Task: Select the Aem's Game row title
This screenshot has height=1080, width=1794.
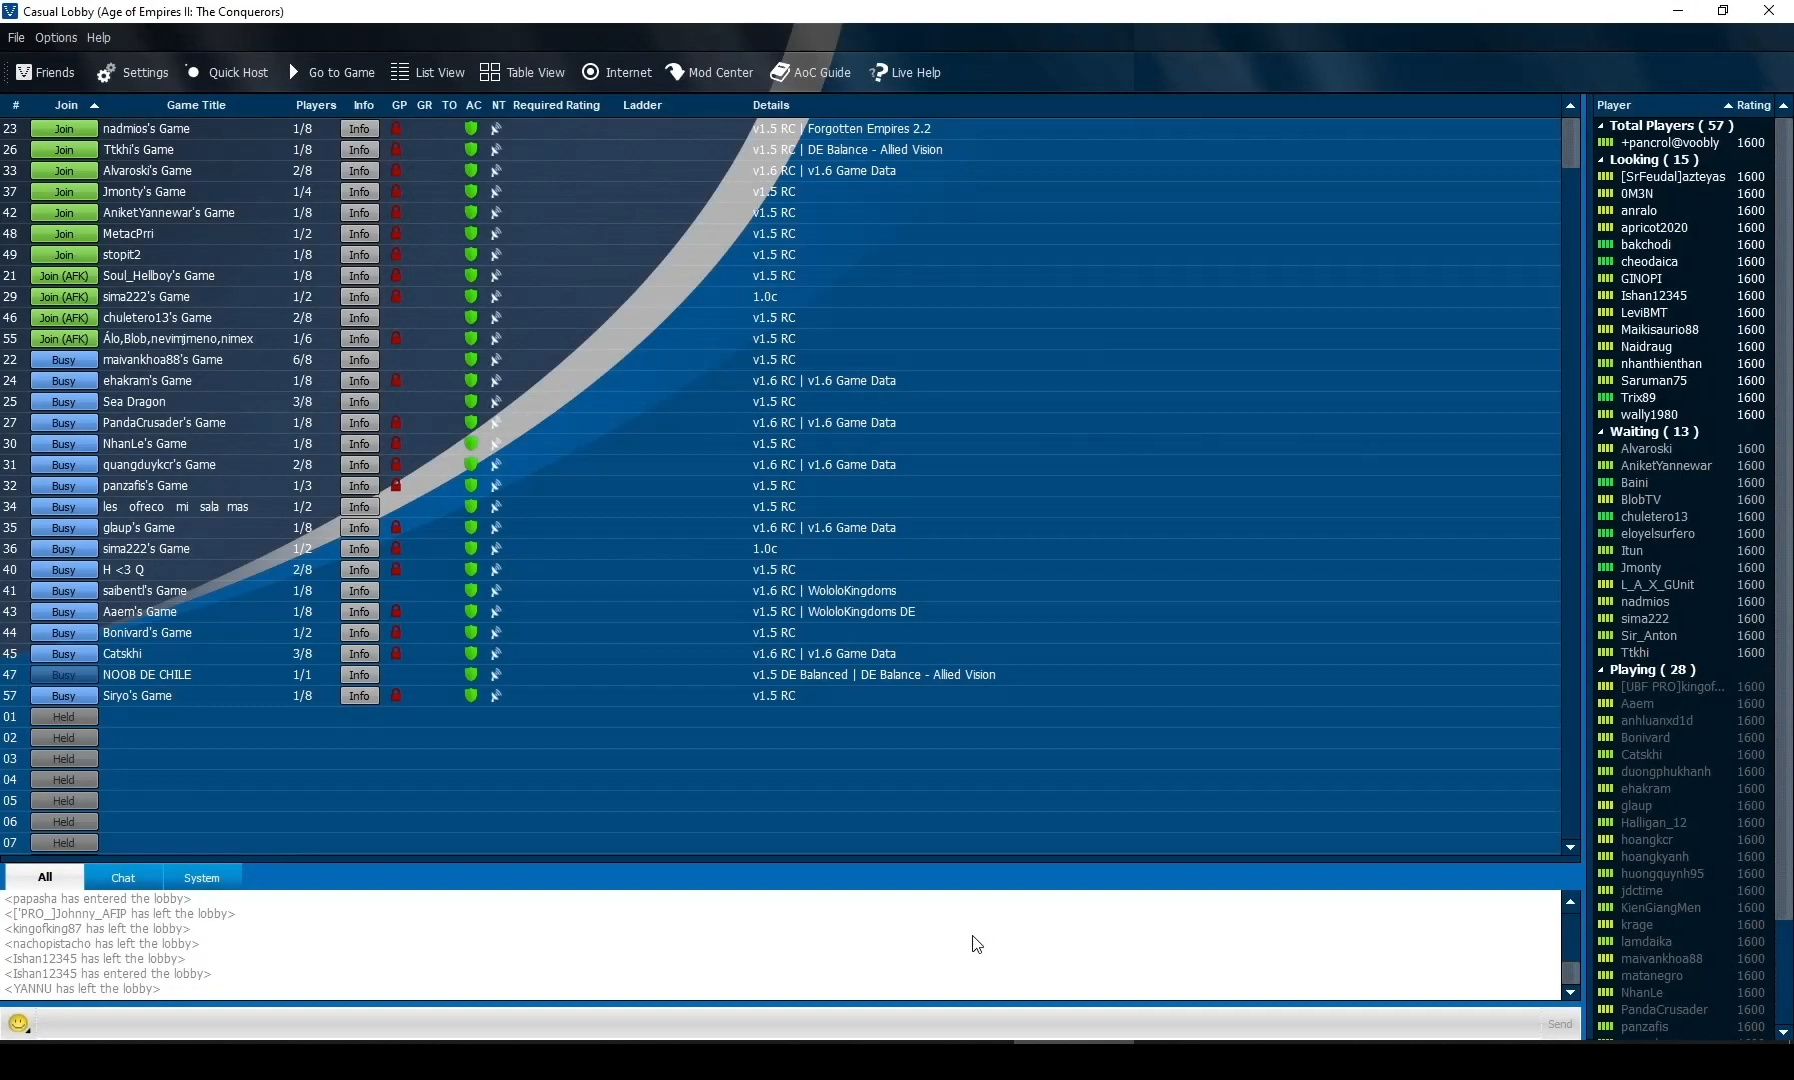Action: pyautogui.click(x=139, y=611)
